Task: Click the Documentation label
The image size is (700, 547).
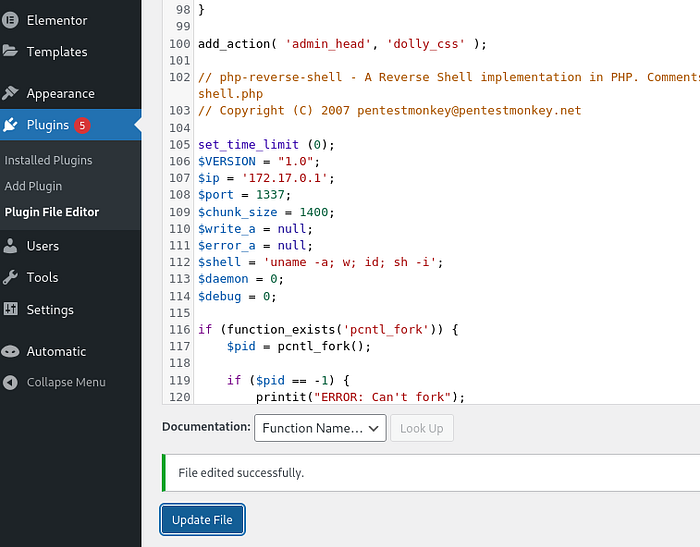Action: (206, 427)
